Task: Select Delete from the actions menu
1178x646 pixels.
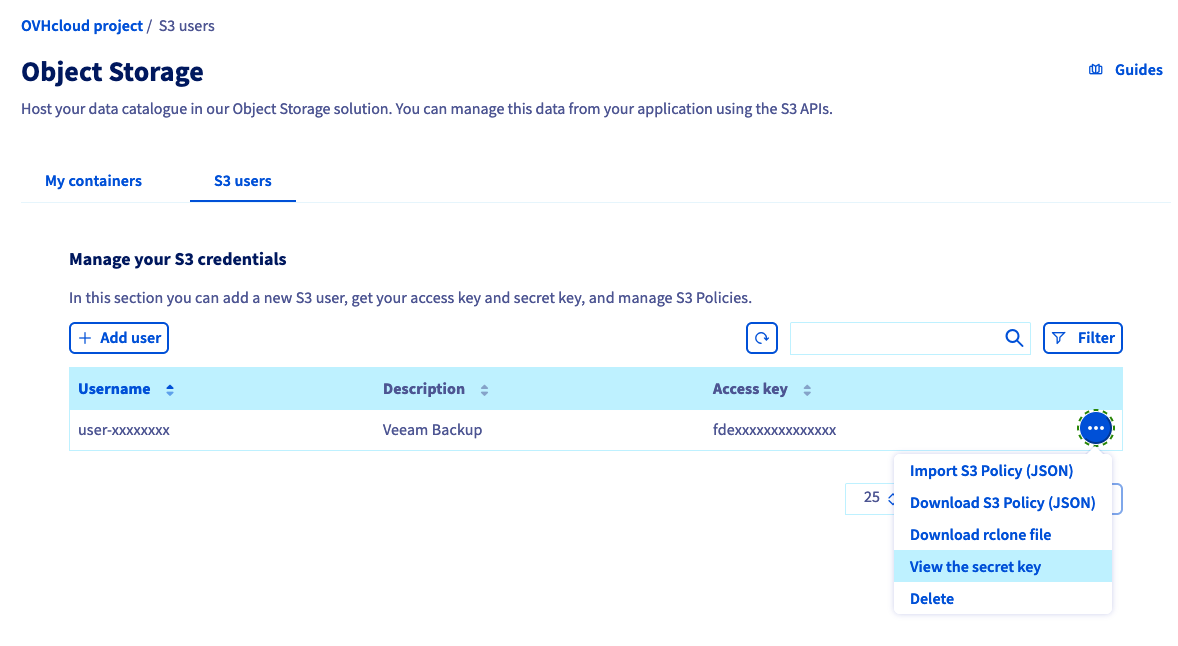Action: pyautogui.click(x=931, y=598)
